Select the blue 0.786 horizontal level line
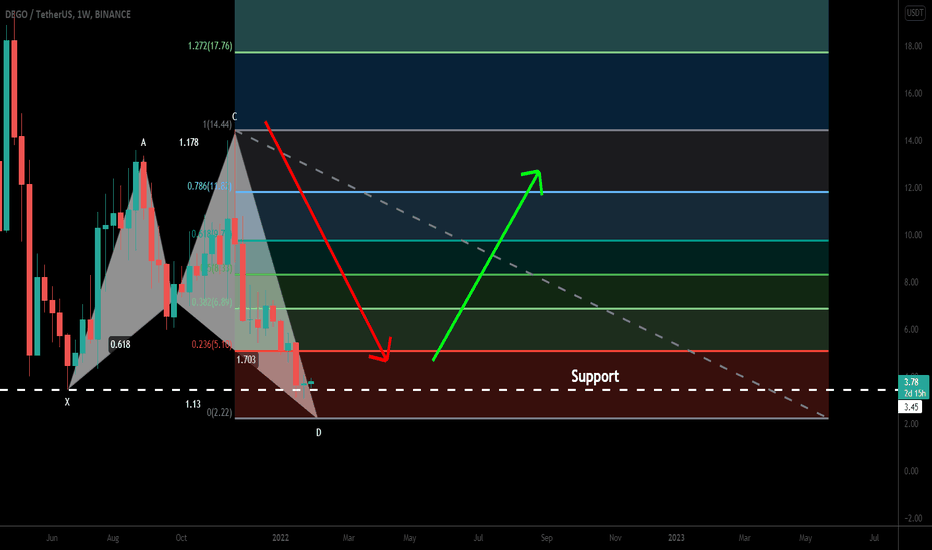 point(531,192)
